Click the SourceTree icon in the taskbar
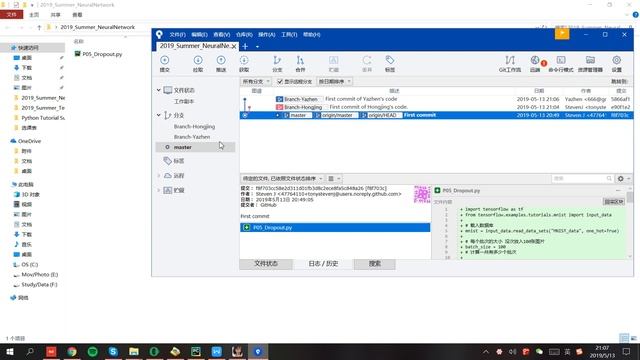 point(258,351)
